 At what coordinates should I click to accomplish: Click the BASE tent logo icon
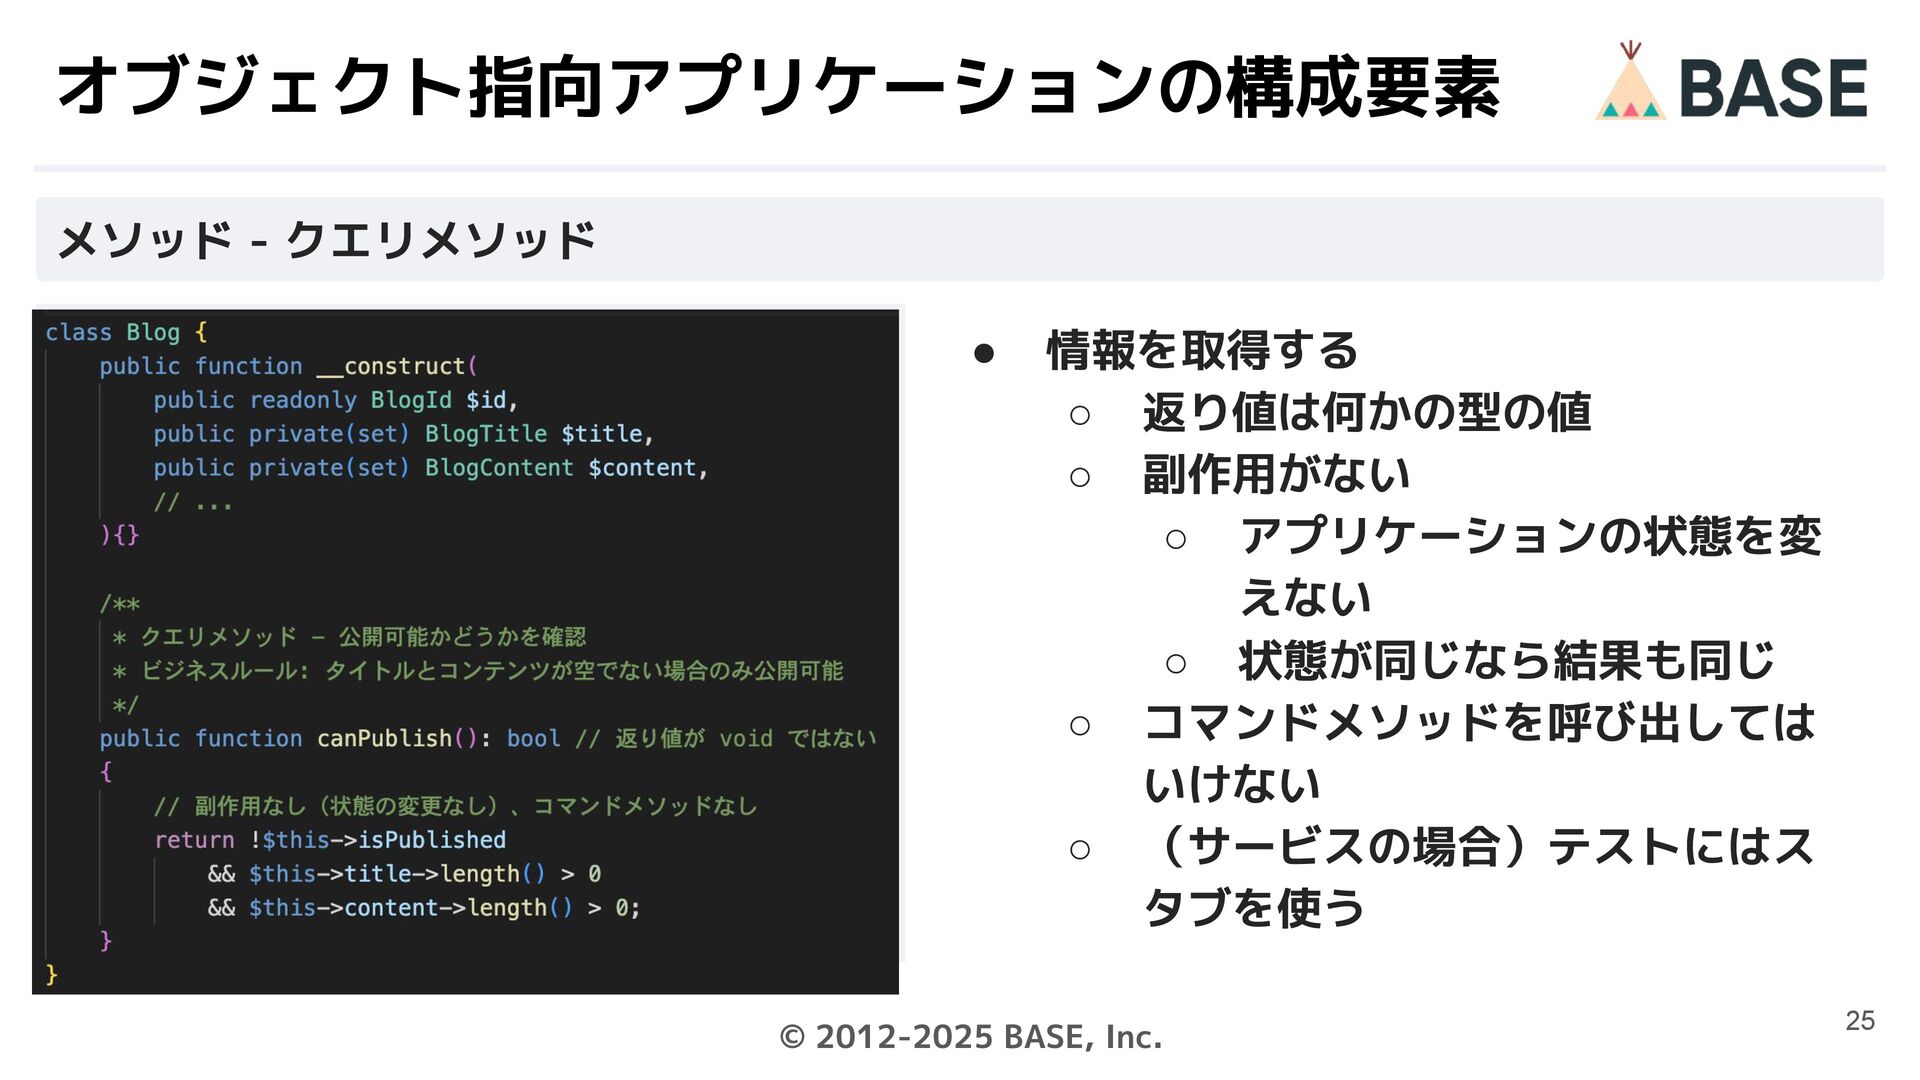[x=1630, y=81]
